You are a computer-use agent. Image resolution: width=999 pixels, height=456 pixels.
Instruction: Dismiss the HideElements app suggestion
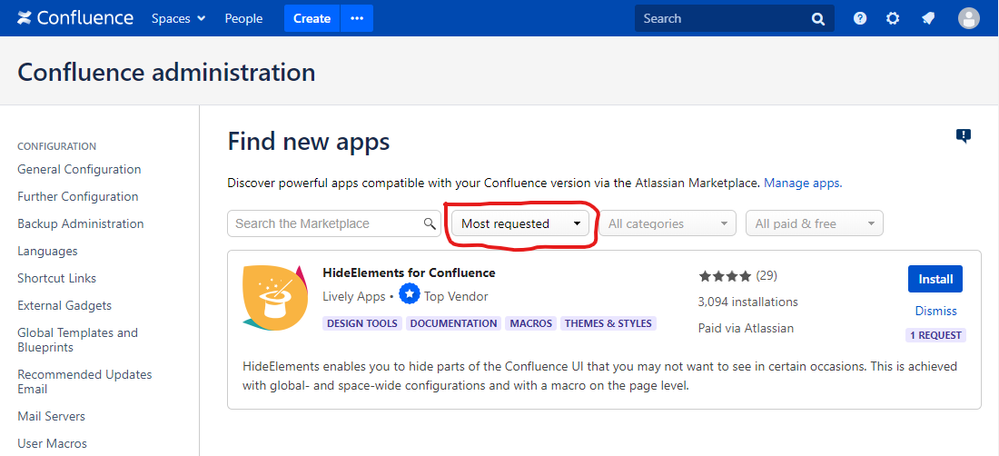(x=935, y=311)
